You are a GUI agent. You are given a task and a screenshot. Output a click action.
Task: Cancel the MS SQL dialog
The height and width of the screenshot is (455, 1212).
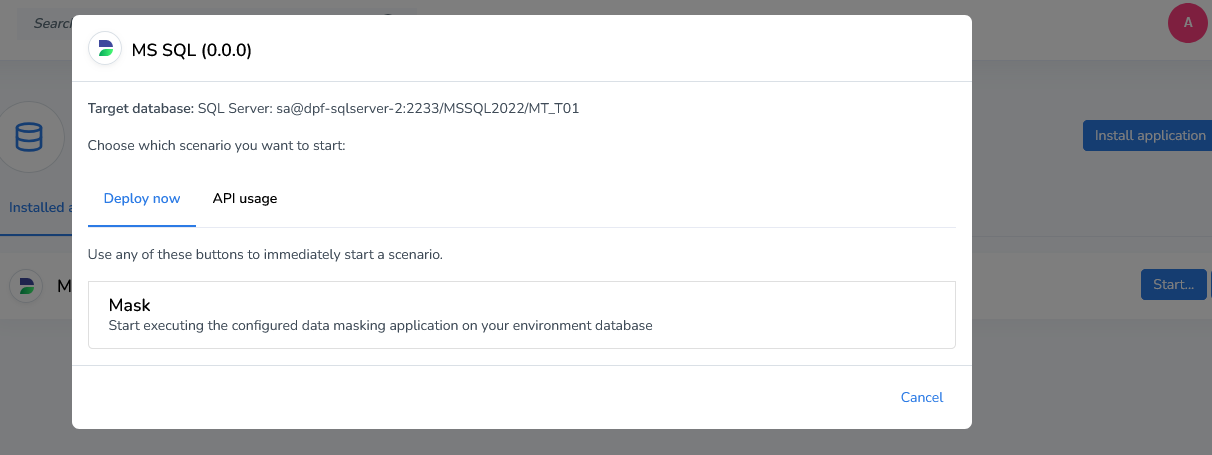coord(921,397)
